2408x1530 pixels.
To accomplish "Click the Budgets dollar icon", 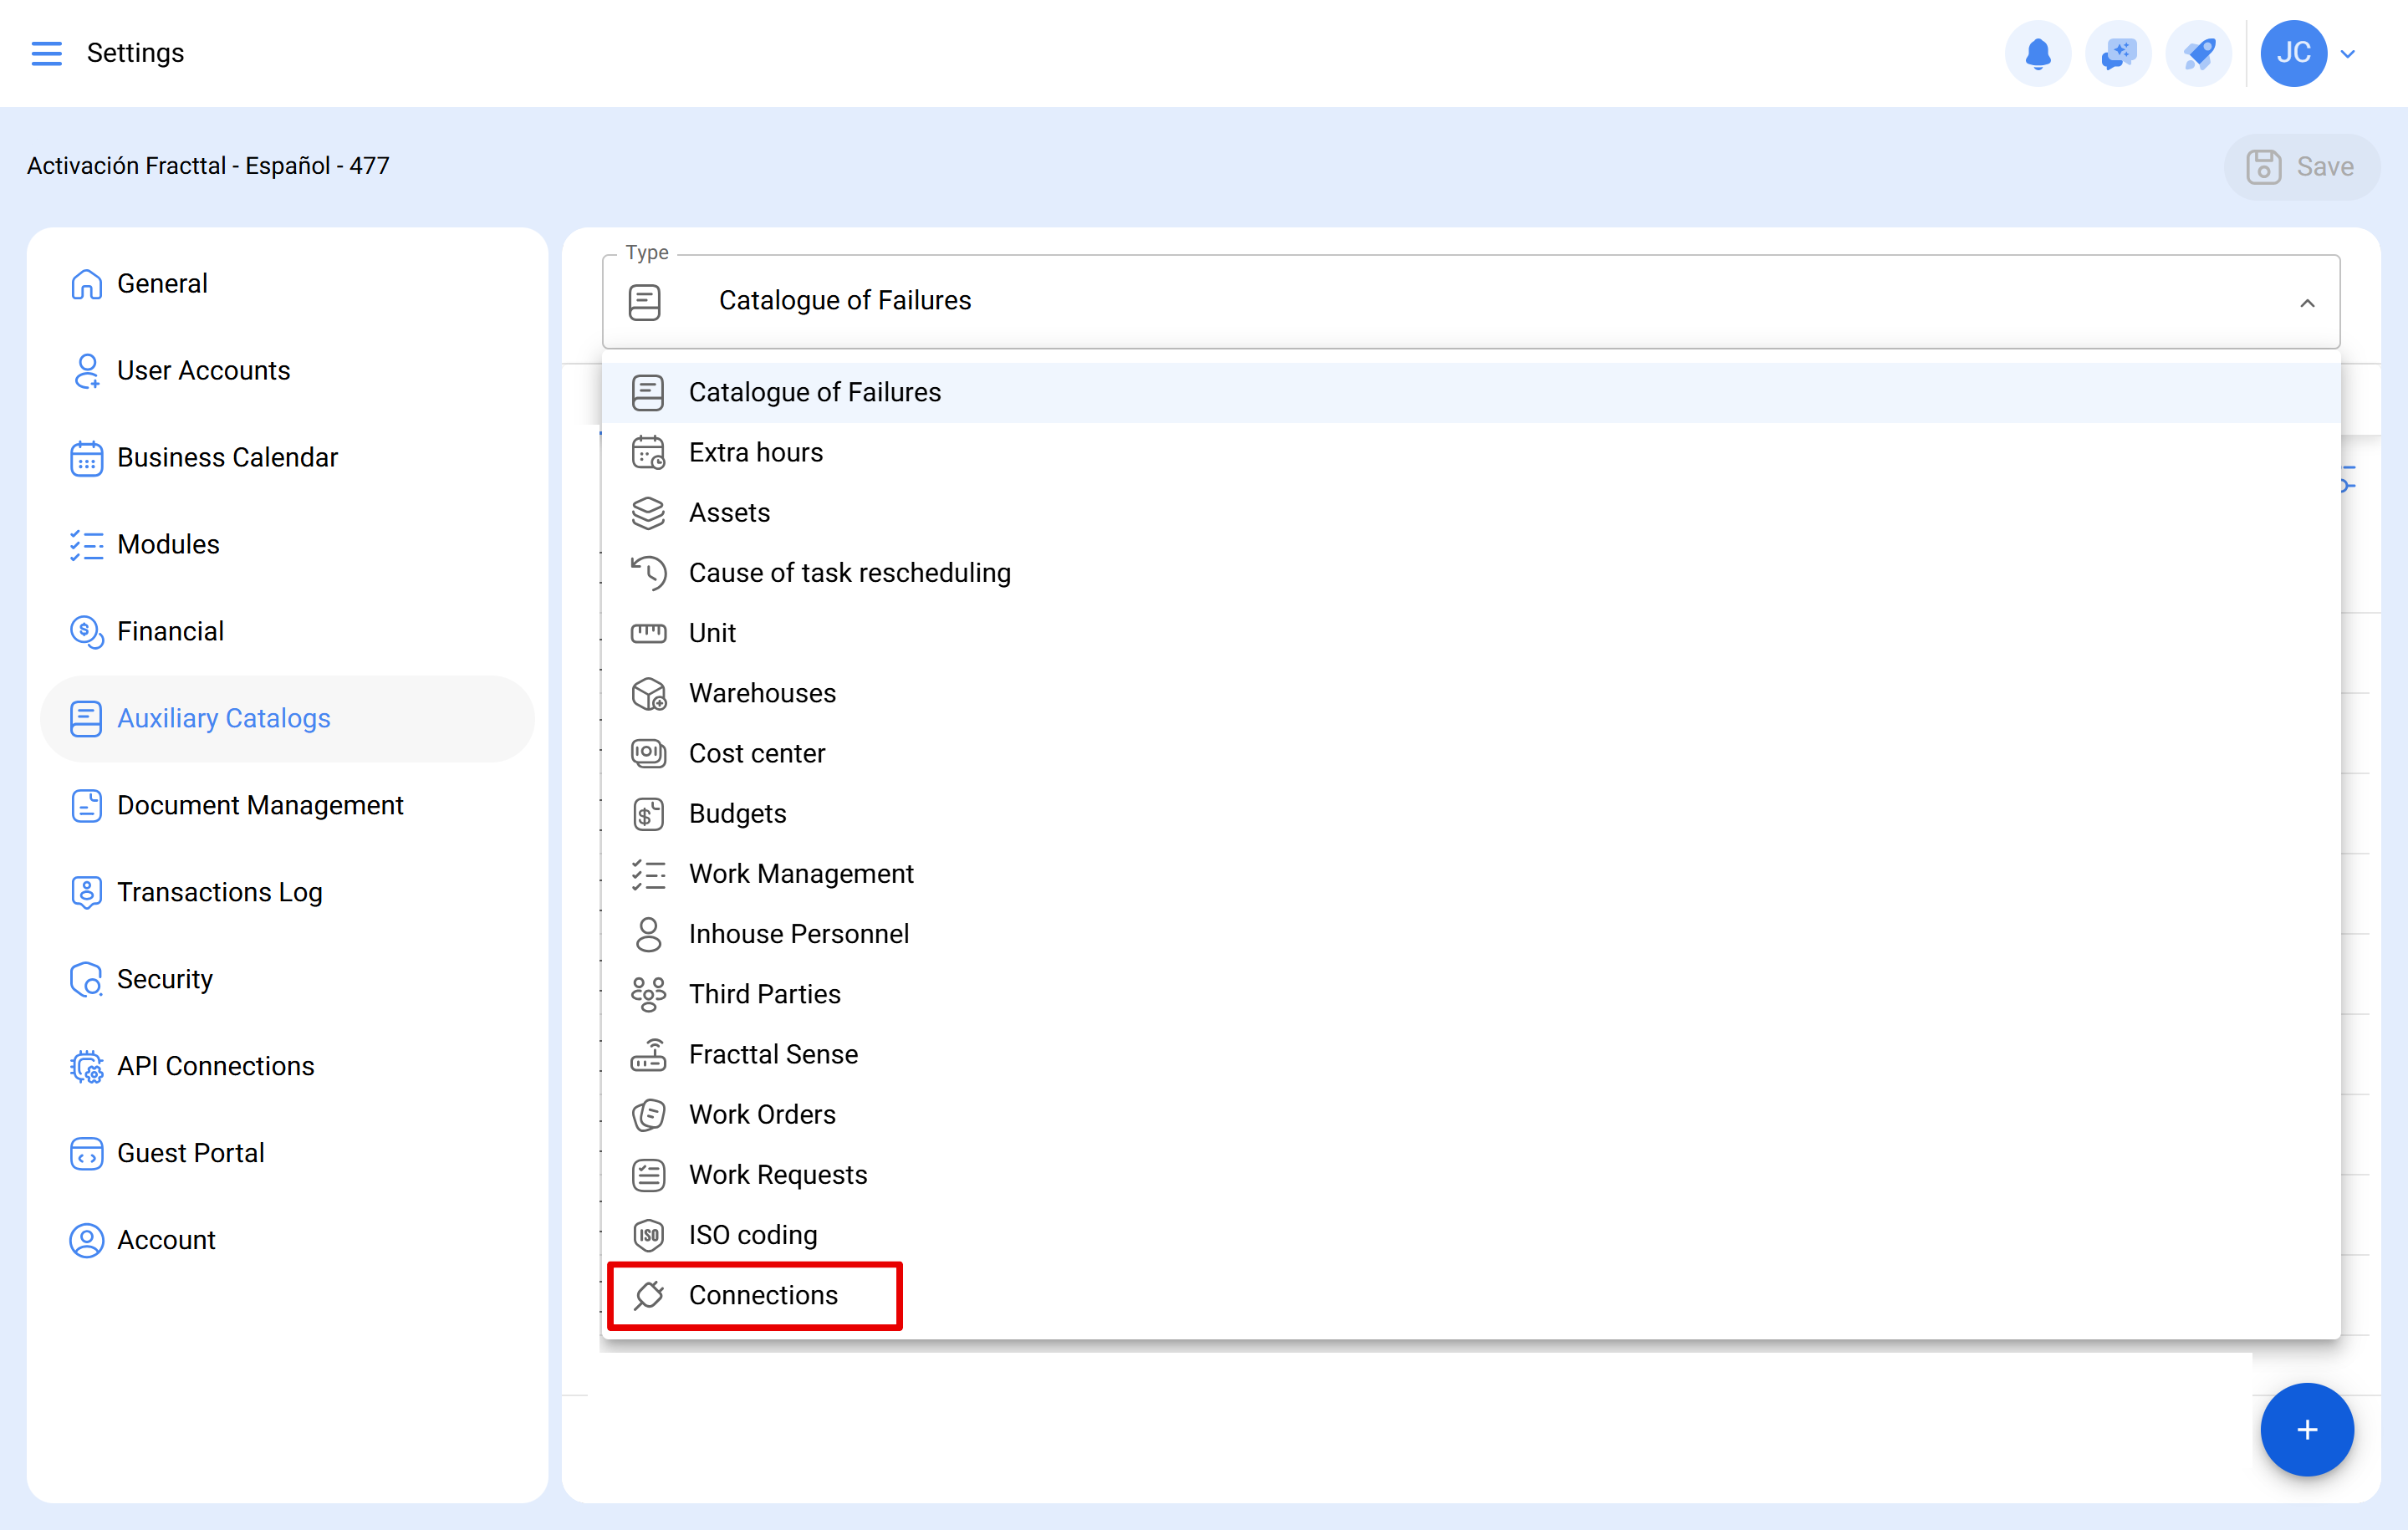I will point(649,813).
